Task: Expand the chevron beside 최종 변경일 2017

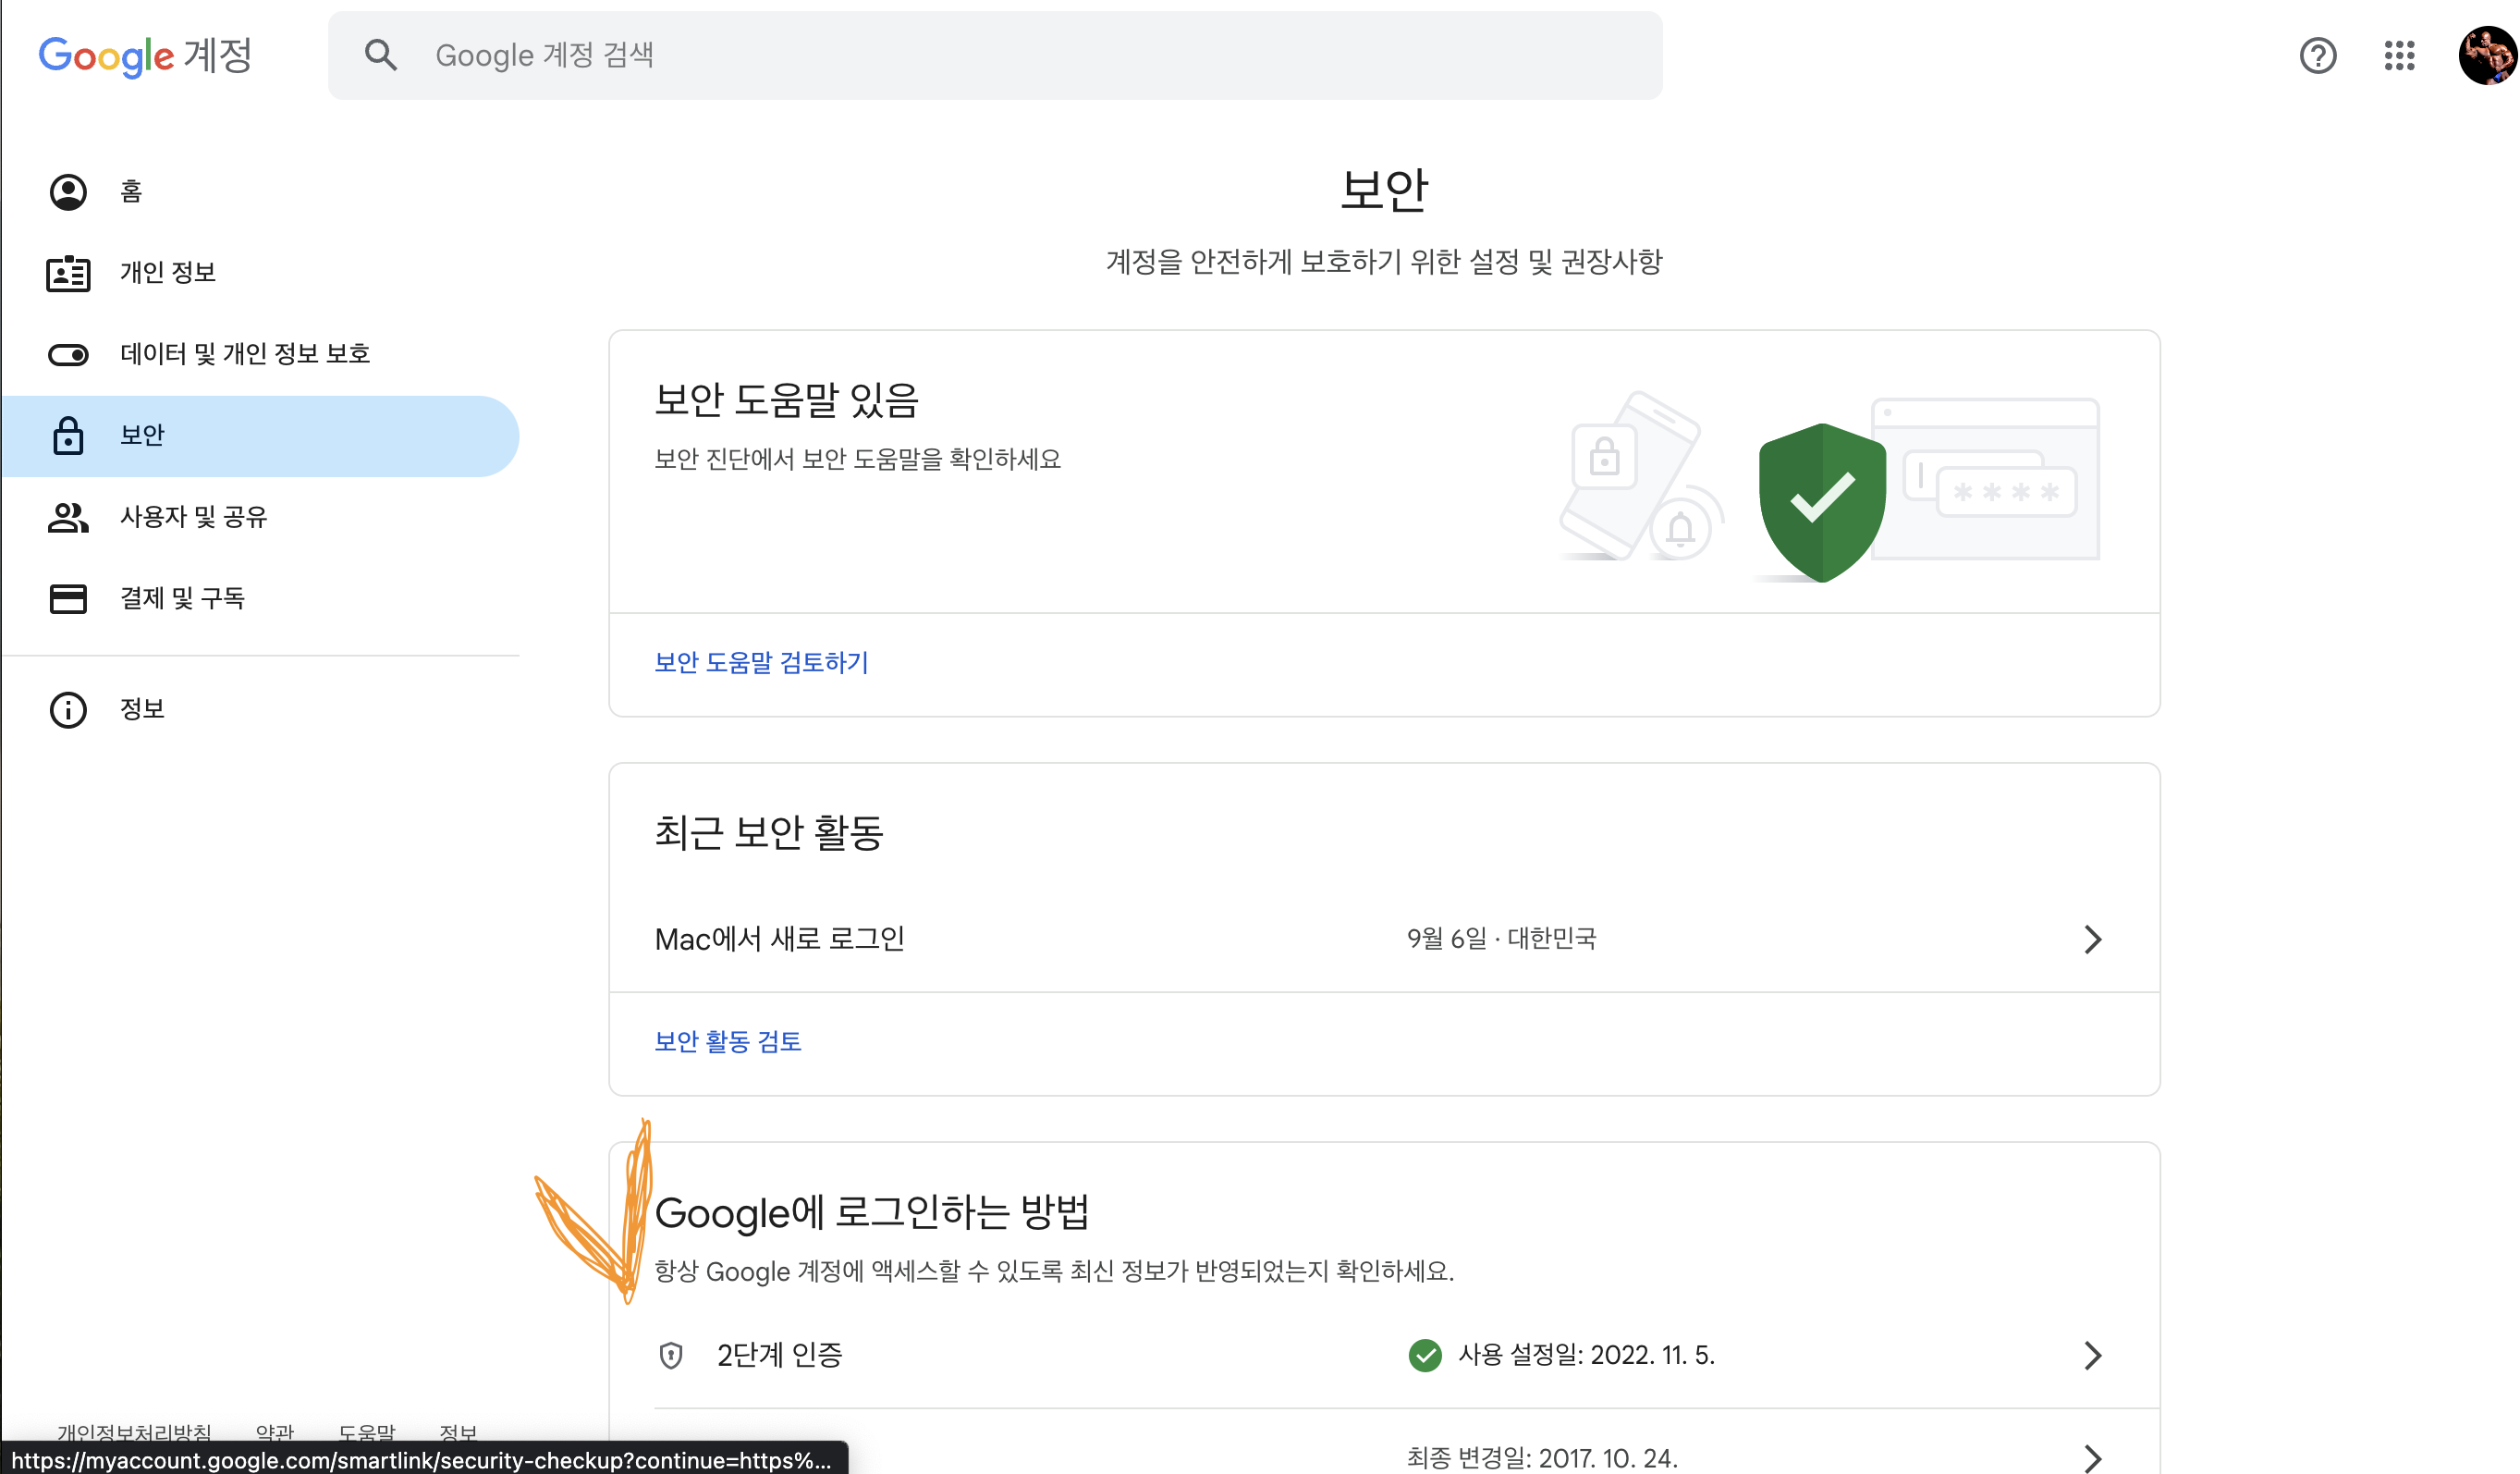Action: pos(2092,1457)
